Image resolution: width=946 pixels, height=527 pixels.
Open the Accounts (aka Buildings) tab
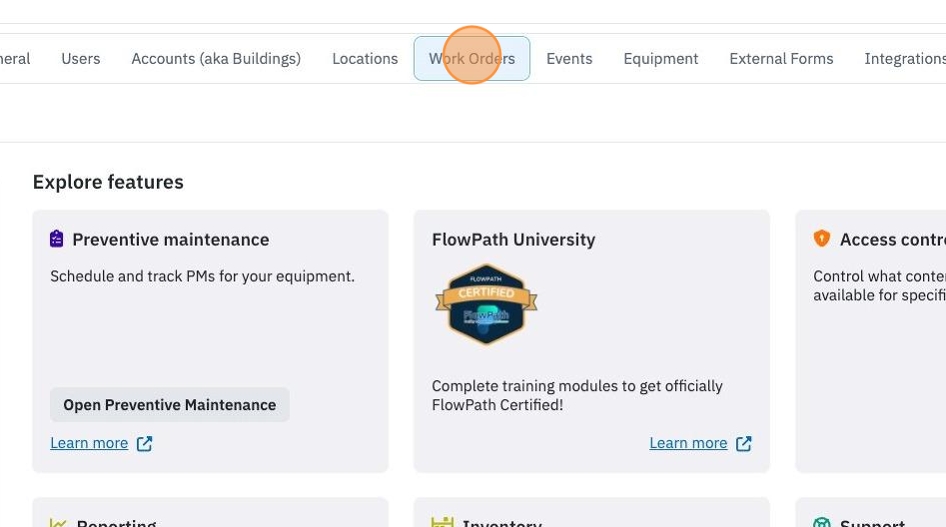click(216, 58)
